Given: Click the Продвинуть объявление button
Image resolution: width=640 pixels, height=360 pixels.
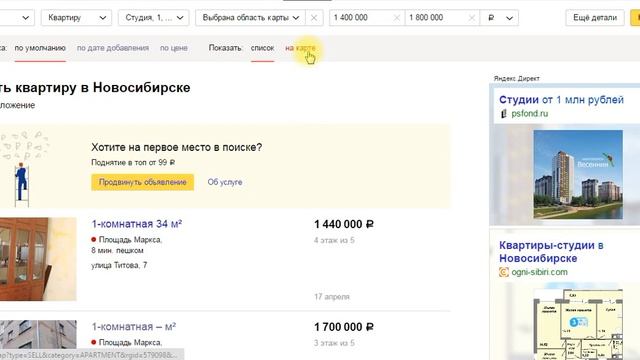Looking at the screenshot, I should [x=142, y=182].
